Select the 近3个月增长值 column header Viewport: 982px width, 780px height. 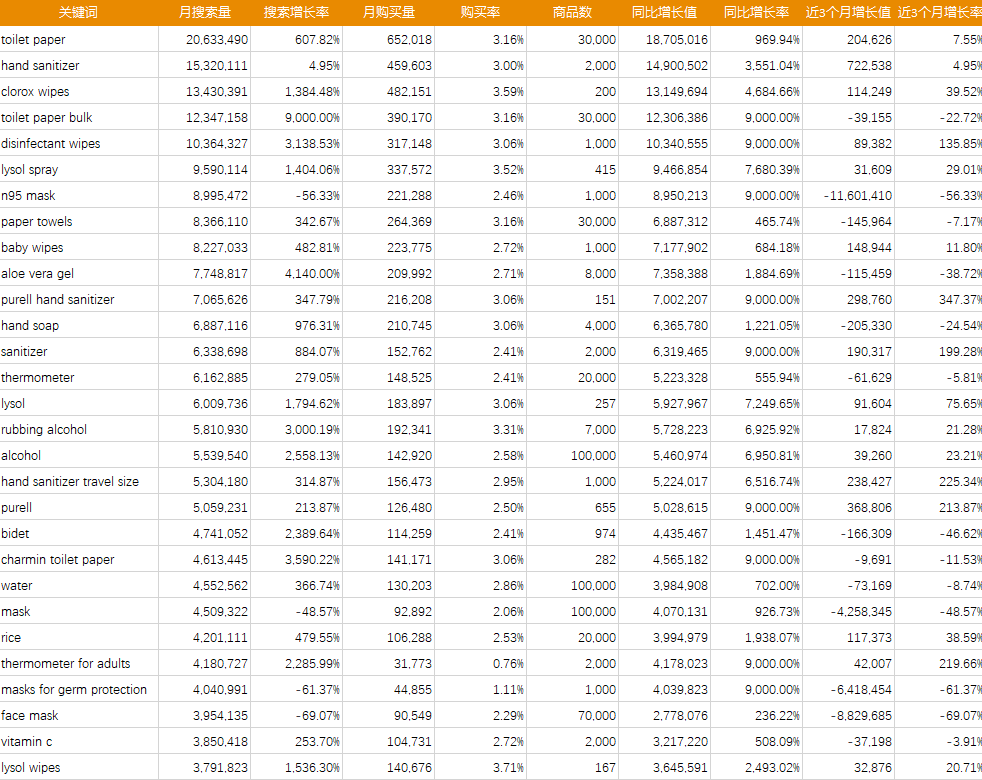(848, 13)
